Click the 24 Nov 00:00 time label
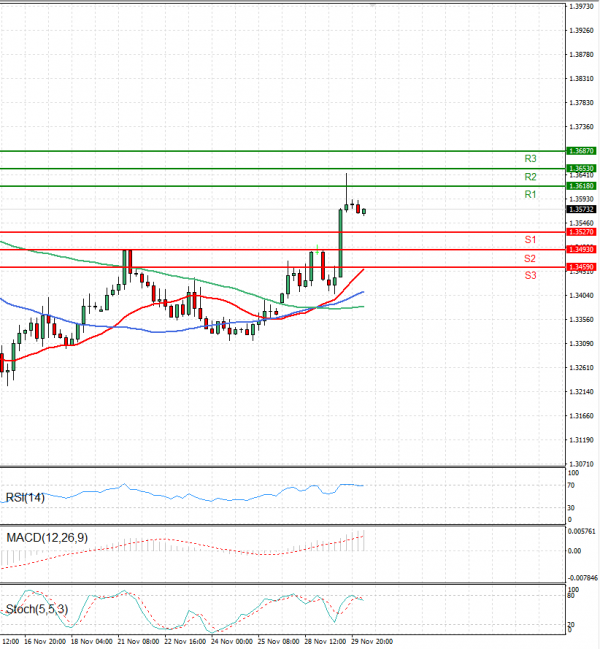This screenshot has width=600, height=649. (232, 642)
